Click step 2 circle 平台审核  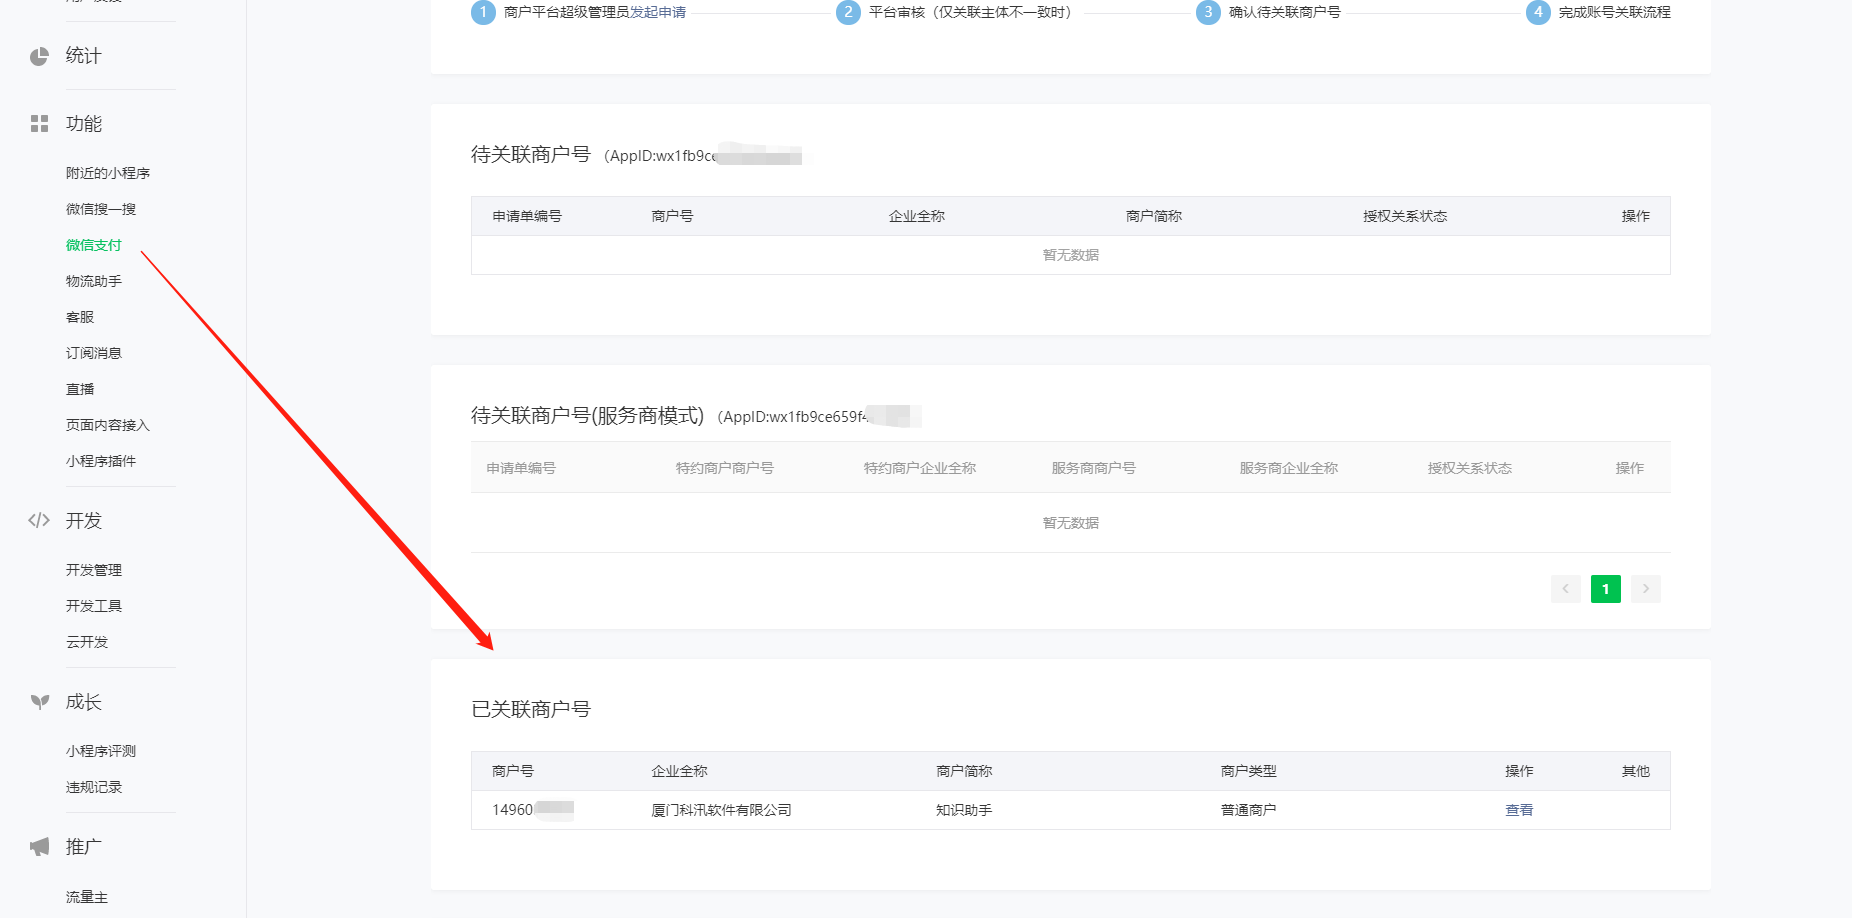tap(848, 12)
